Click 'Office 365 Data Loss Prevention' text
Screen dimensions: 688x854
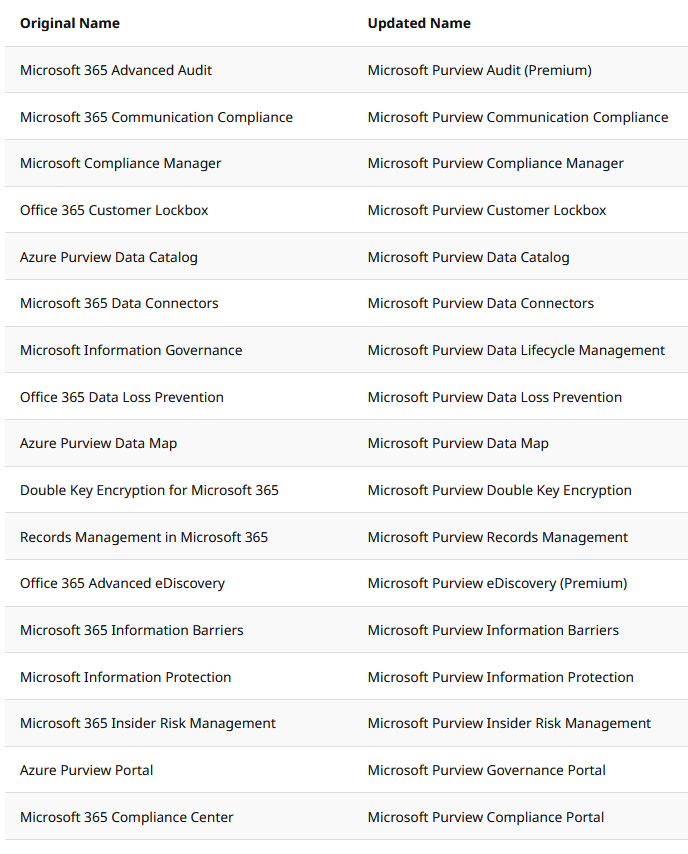(x=122, y=397)
